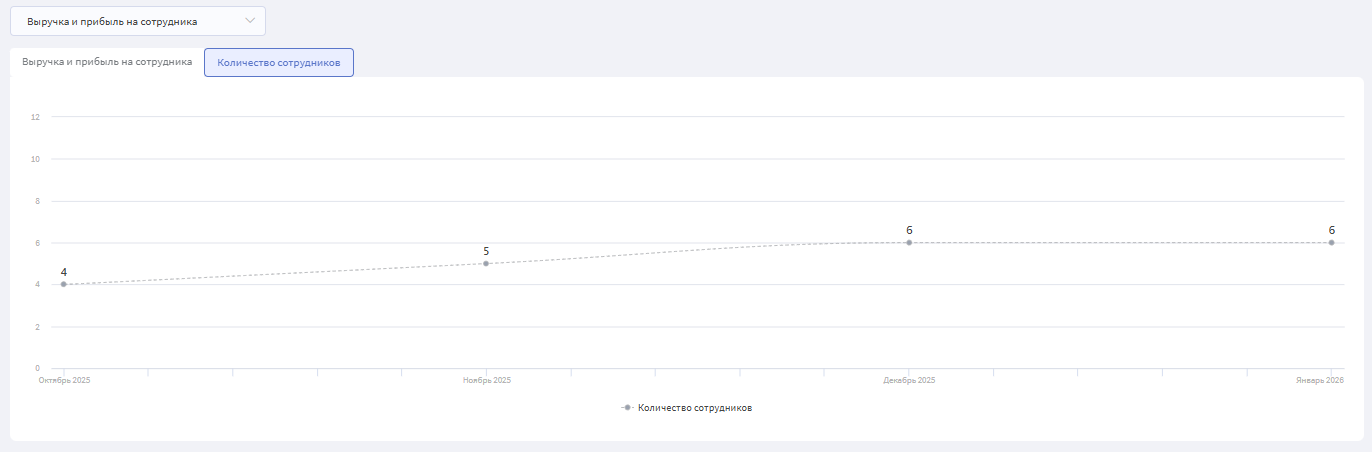Viewport: 1372px width, 452px height.
Task: Click the «Ноябрь 2025» axis label
Action: tap(487, 381)
